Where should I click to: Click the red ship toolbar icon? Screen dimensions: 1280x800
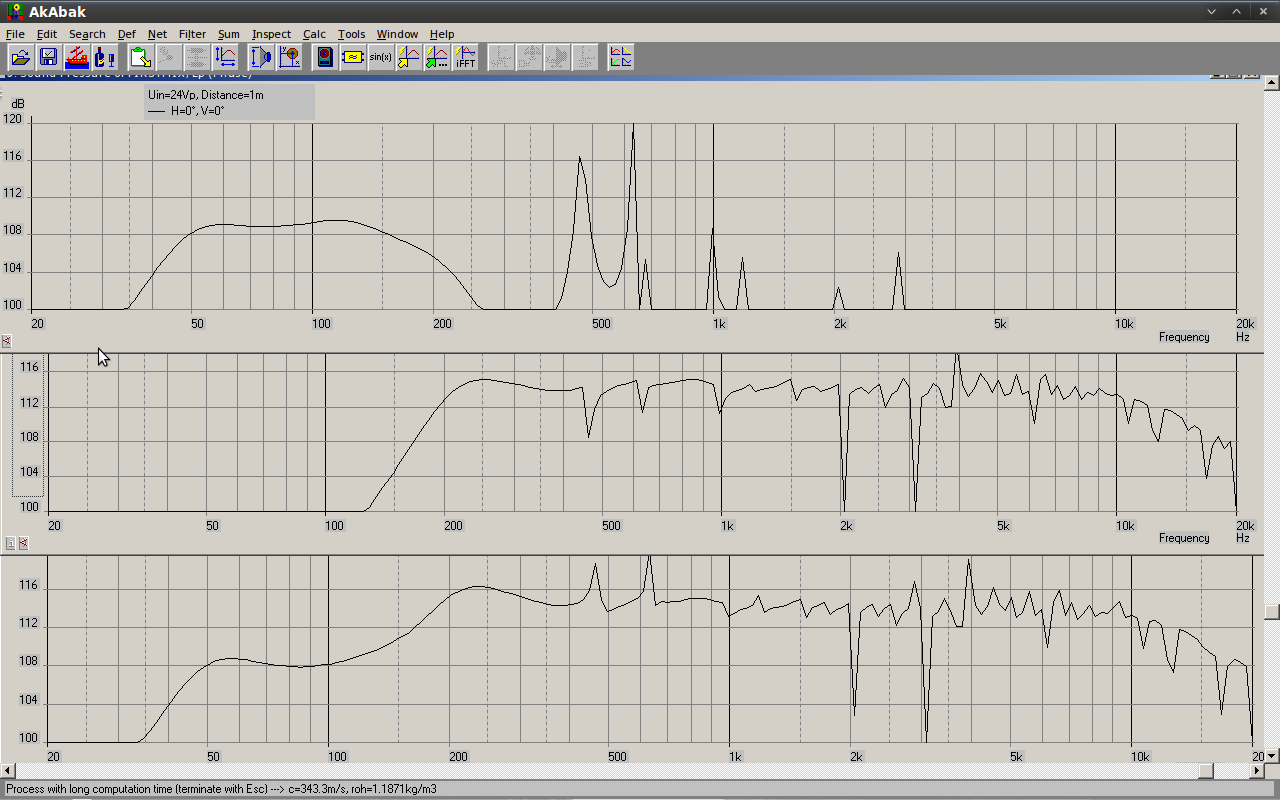pyautogui.click(x=76, y=57)
